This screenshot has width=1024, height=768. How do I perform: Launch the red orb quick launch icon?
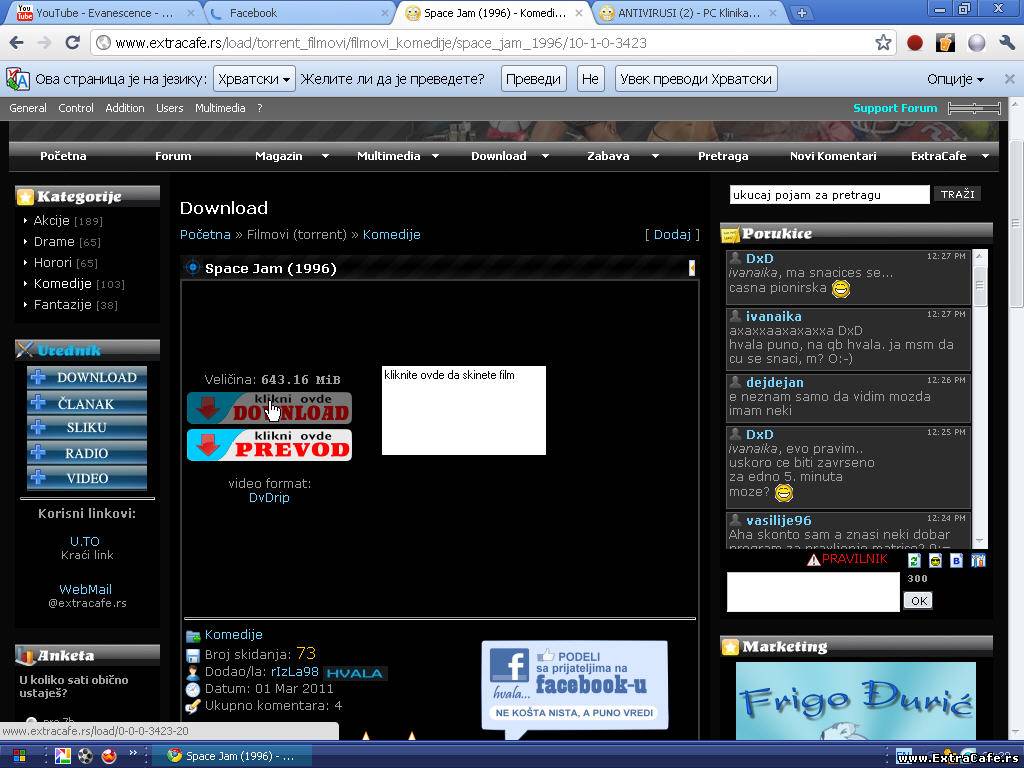pos(108,756)
